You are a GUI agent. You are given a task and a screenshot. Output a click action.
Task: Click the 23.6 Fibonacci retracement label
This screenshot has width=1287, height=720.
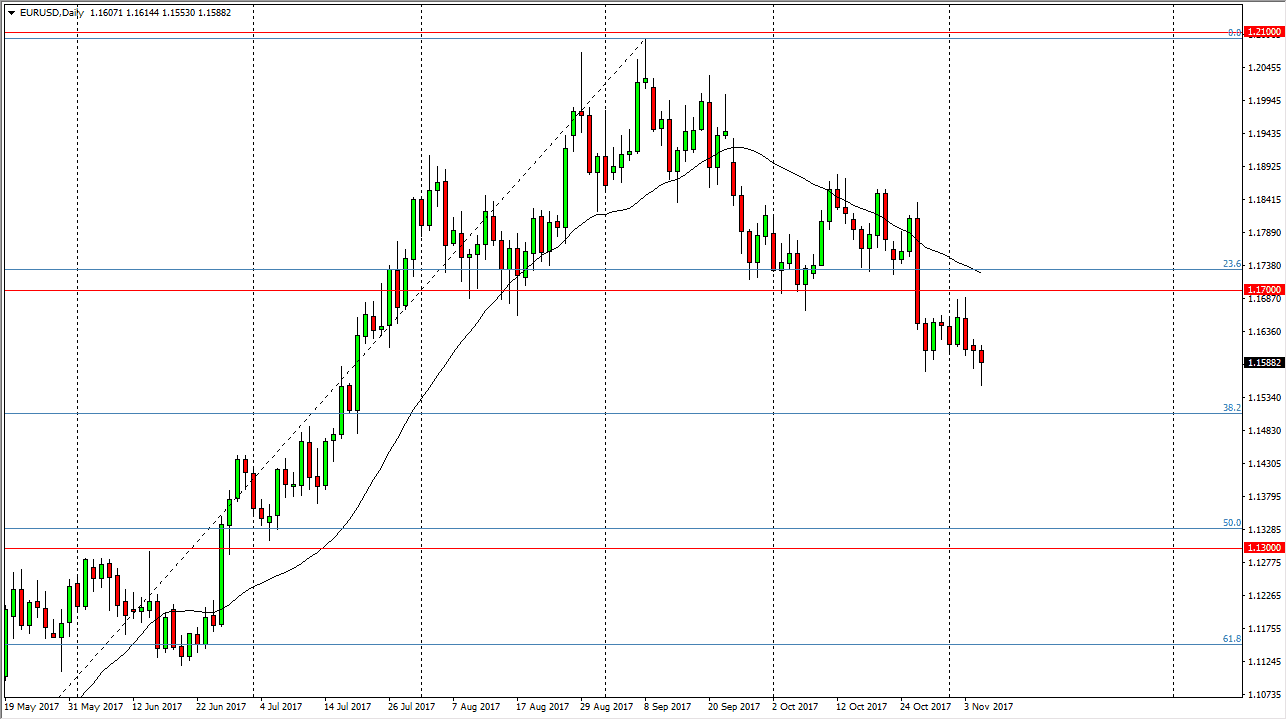[x=1231, y=265]
